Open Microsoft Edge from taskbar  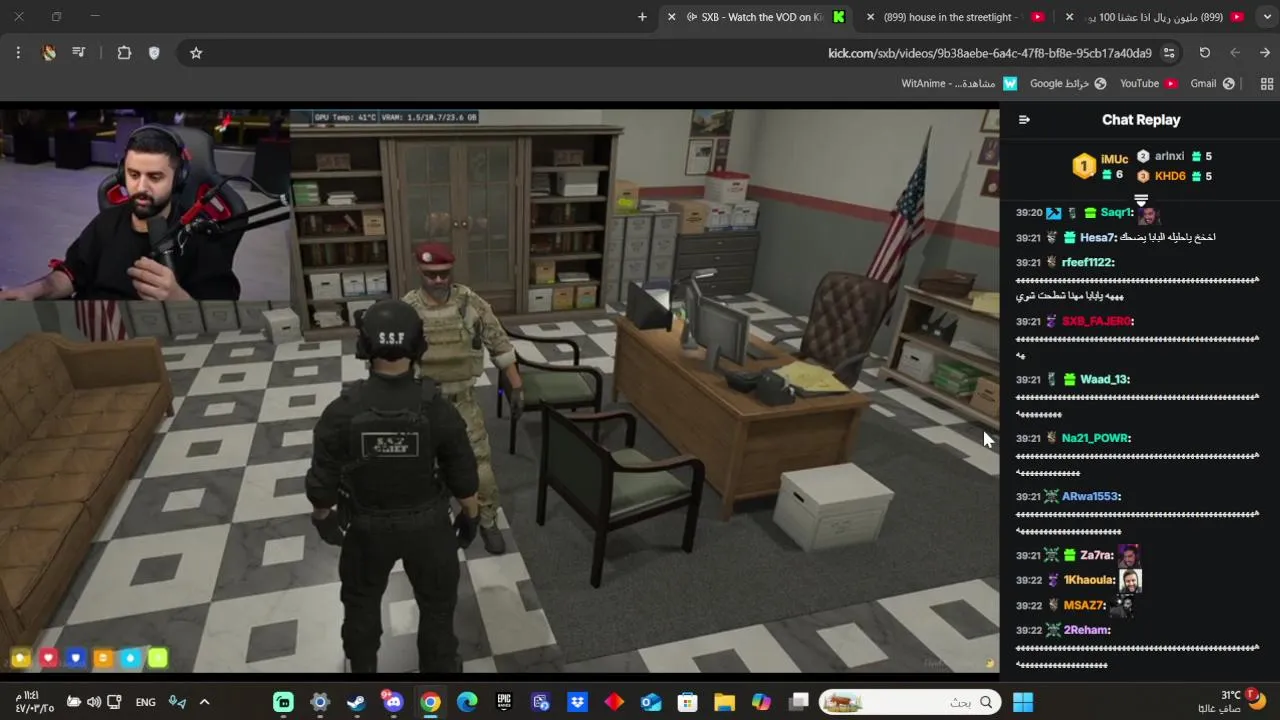click(x=467, y=702)
